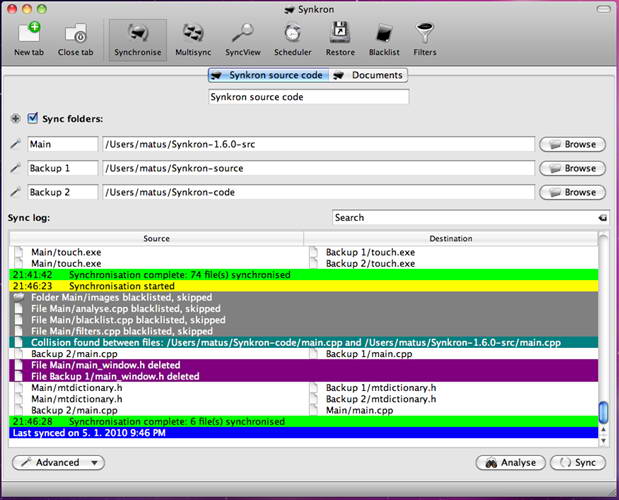Click Browse for the Main folder
The height and width of the screenshot is (500, 619).
(571, 144)
